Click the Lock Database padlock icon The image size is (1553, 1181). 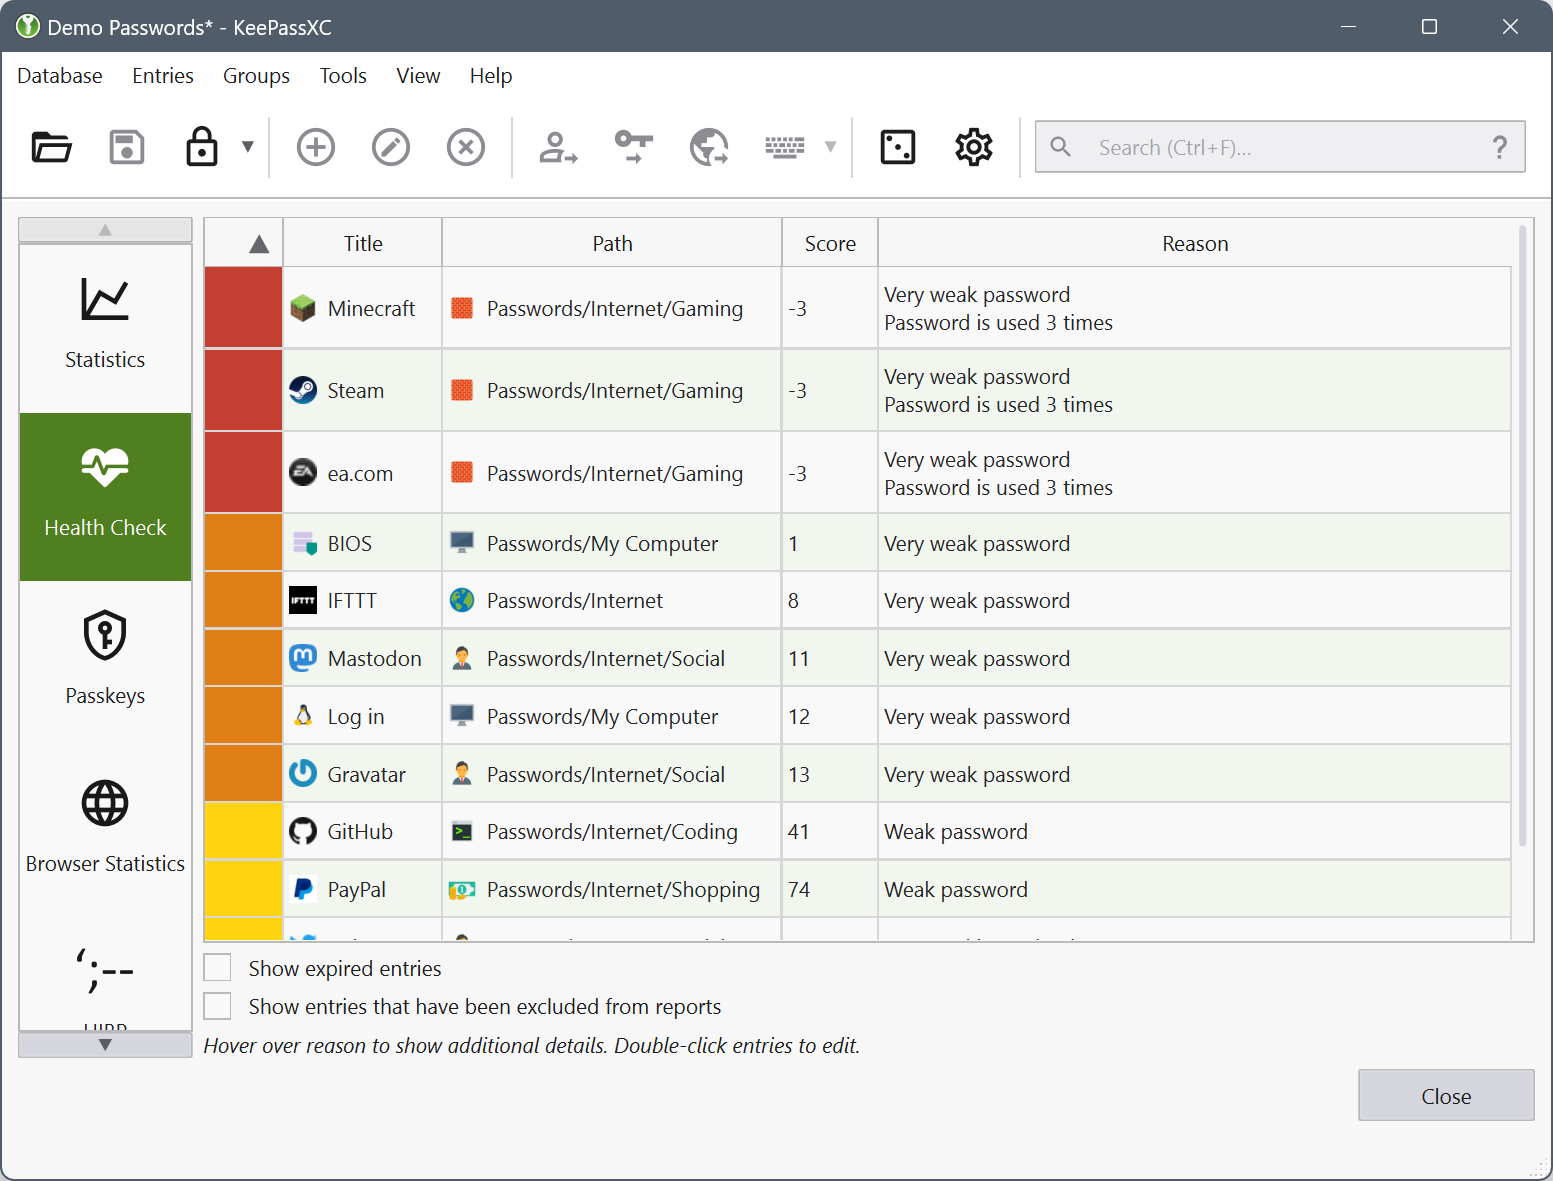pos(202,147)
